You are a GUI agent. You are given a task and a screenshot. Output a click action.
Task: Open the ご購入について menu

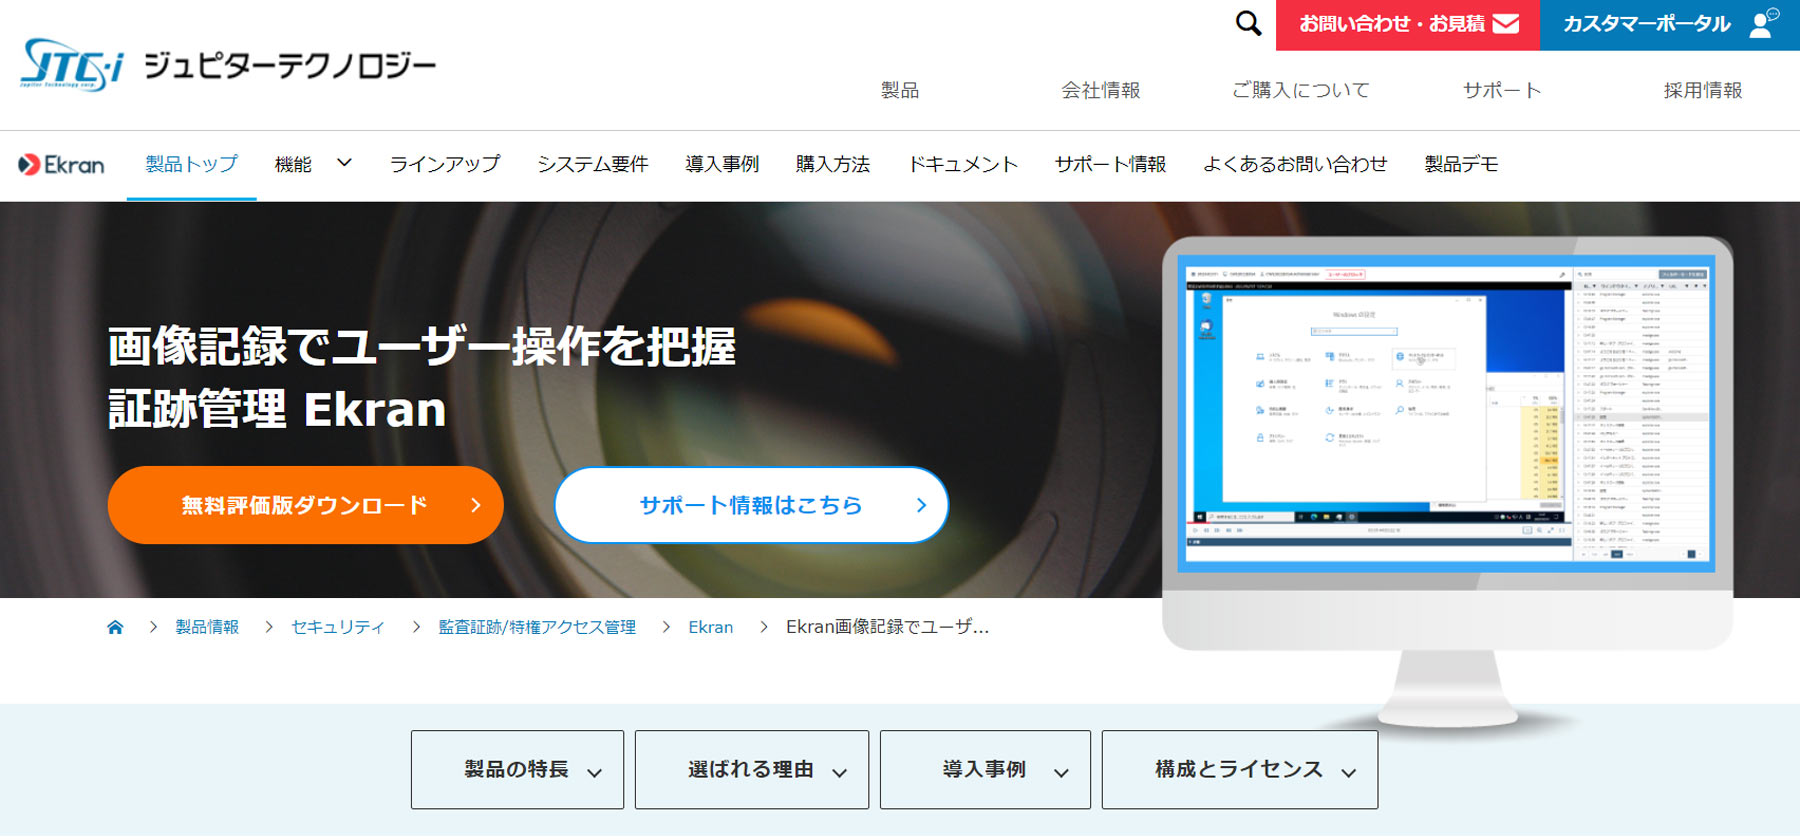click(x=1301, y=90)
